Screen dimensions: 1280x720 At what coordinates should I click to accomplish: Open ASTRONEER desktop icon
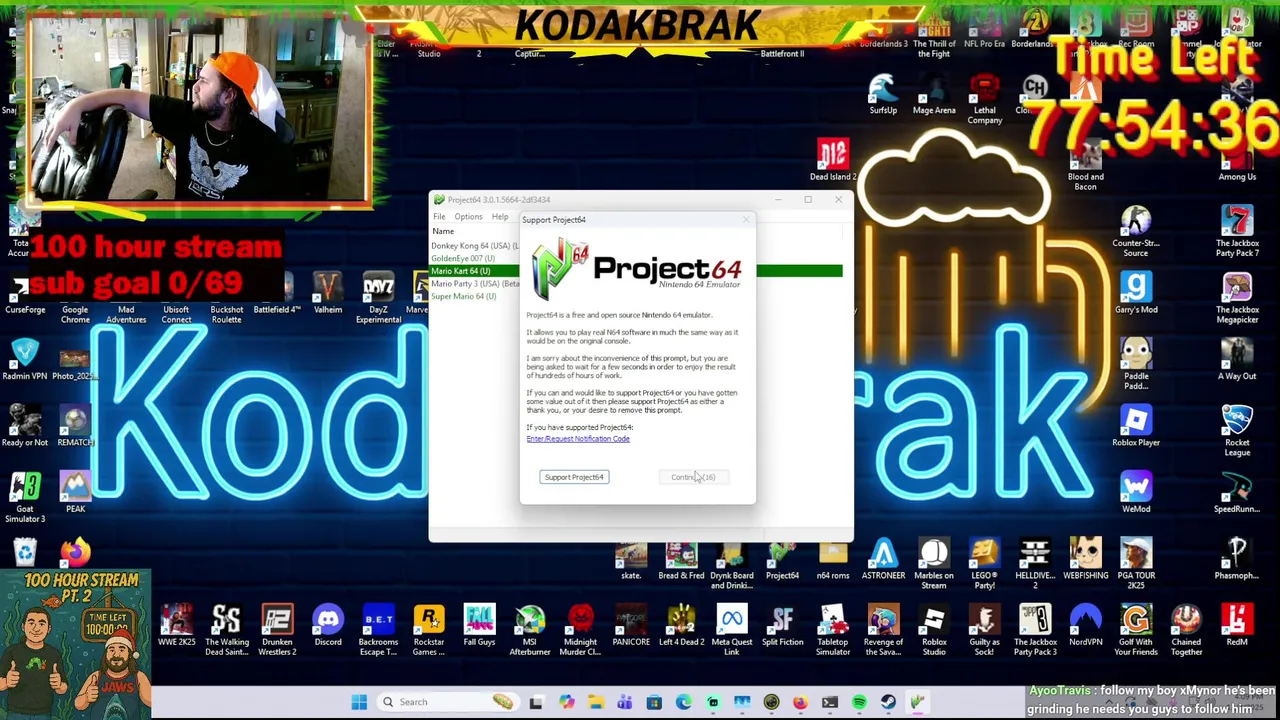tap(883, 561)
